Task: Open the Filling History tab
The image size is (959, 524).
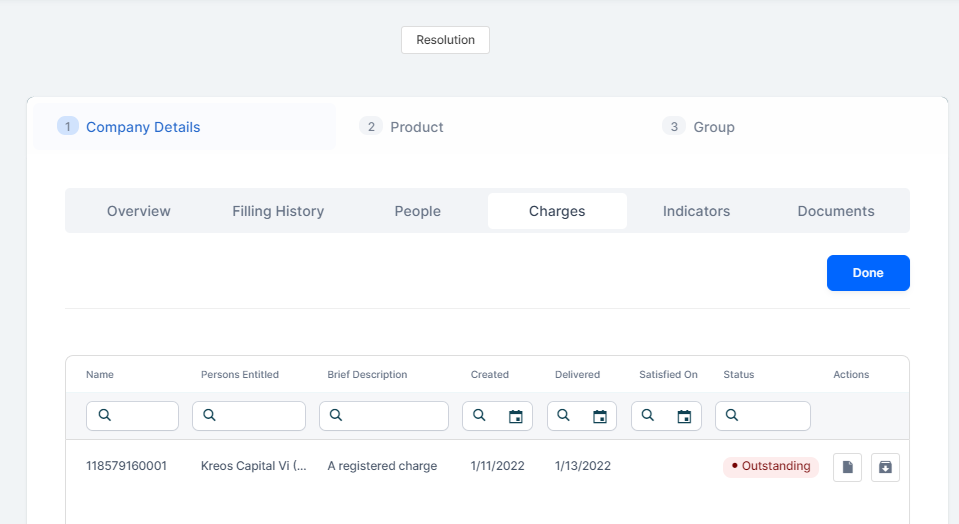Action: 278,211
